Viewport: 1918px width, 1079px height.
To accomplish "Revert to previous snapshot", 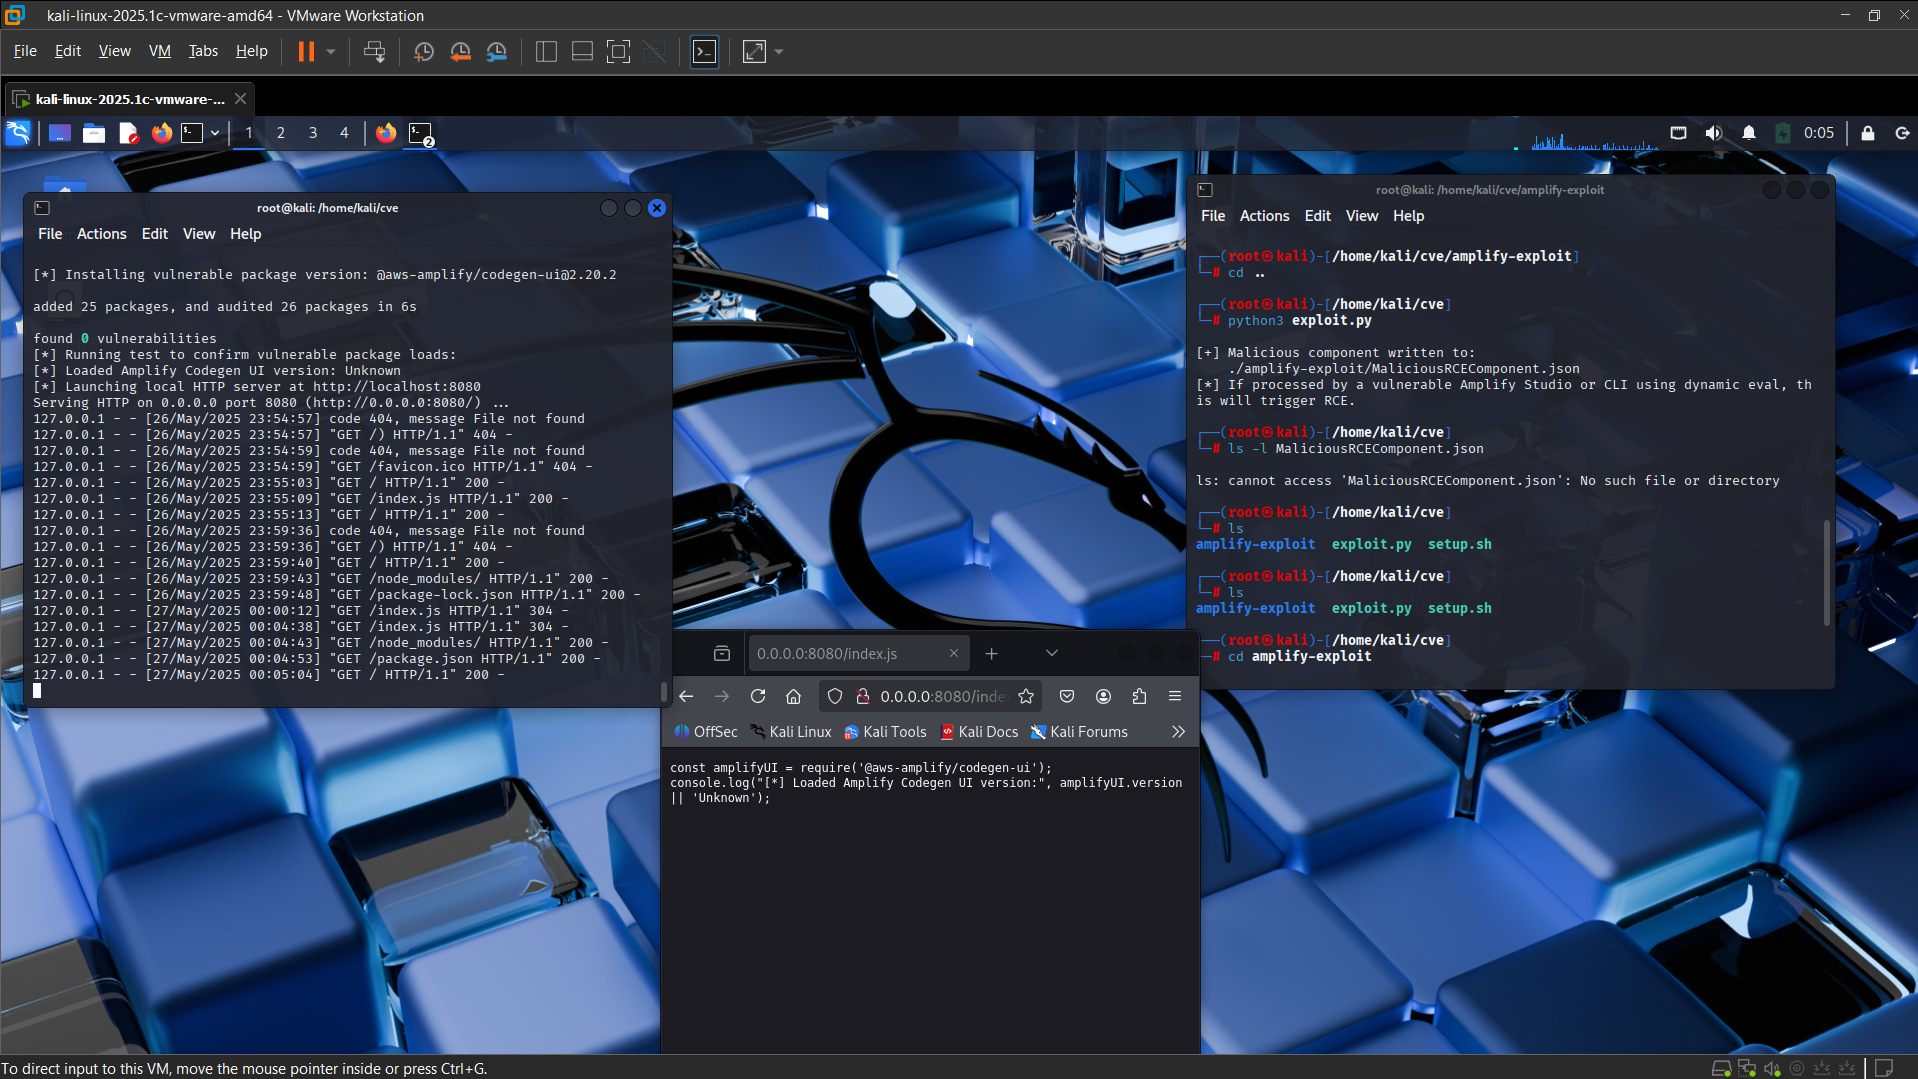I will coord(460,51).
